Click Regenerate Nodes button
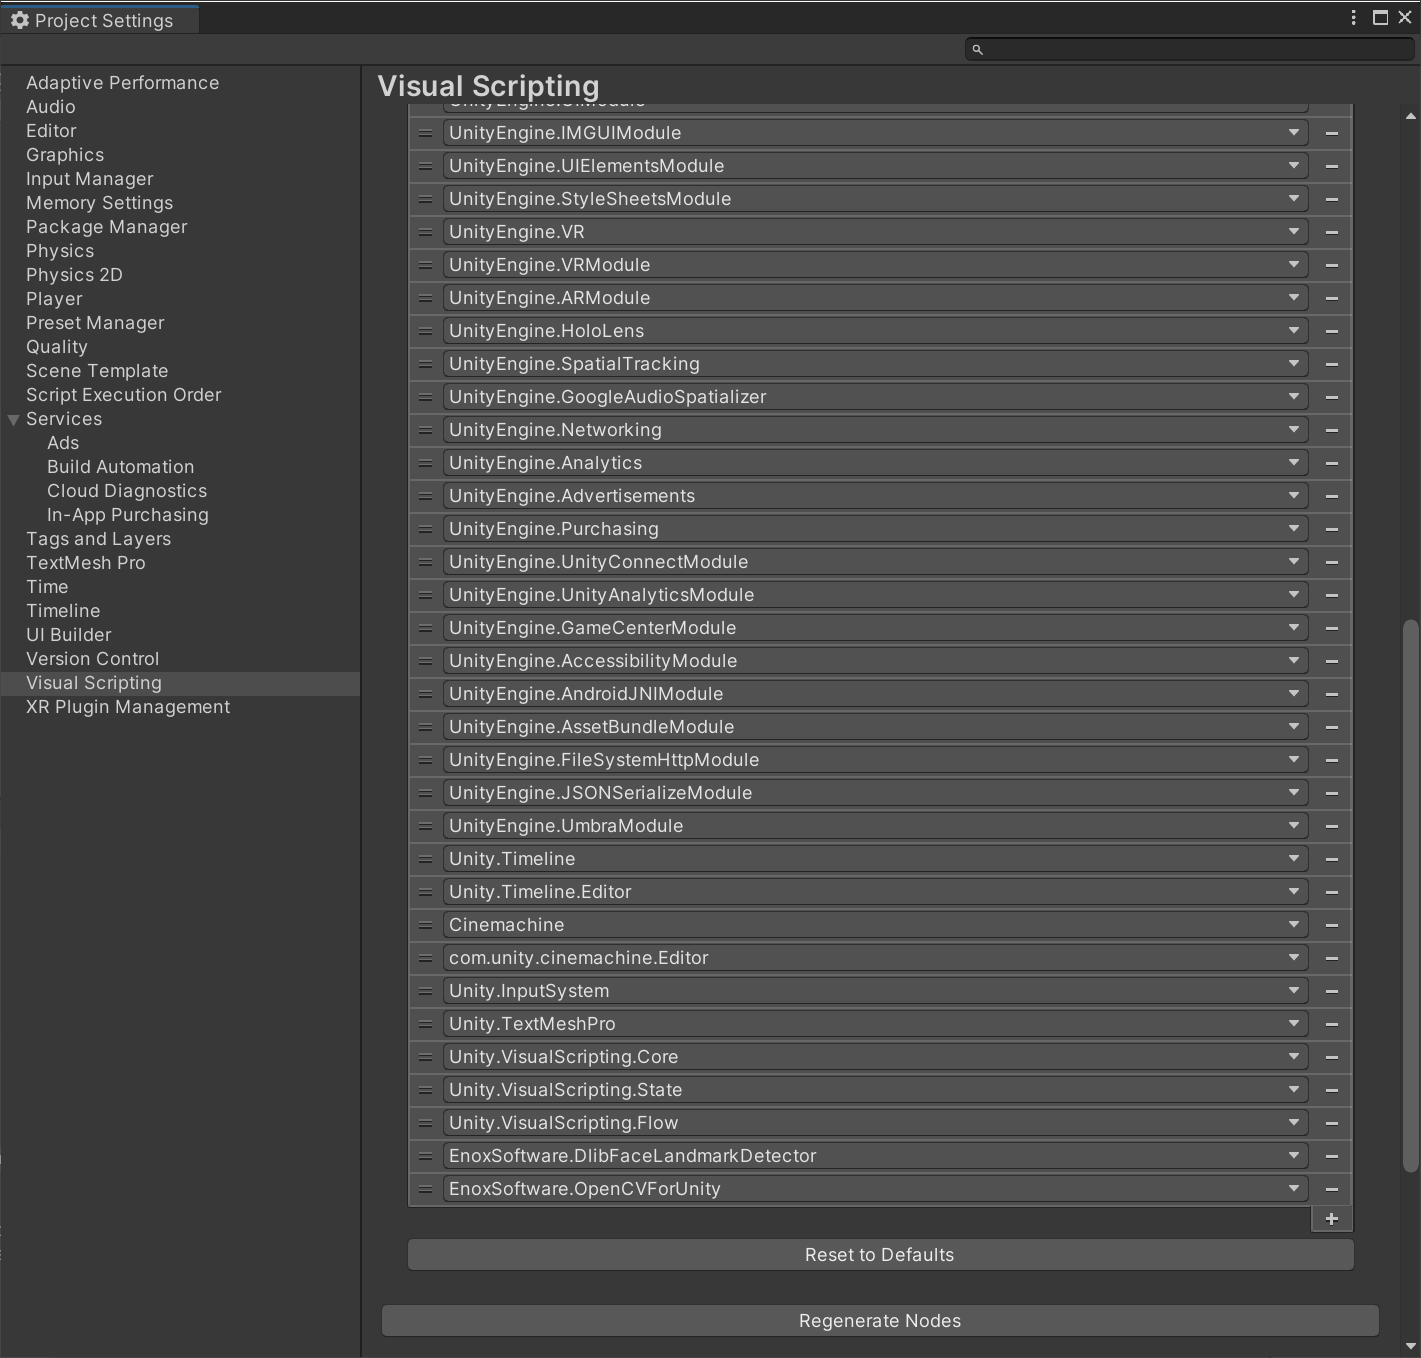The image size is (1421, 1358). 880,1321
